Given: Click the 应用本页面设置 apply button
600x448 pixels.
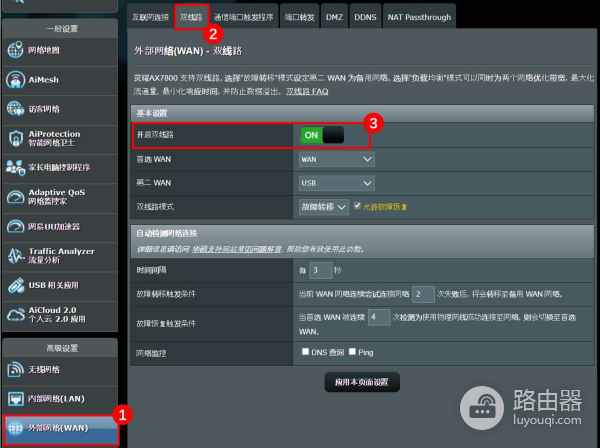Looking at the screenshot, I should click(x=362, y=382).
